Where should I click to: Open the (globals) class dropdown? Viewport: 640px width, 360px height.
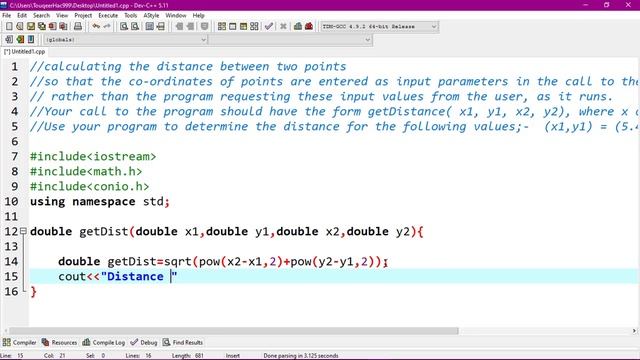point(126,40)
